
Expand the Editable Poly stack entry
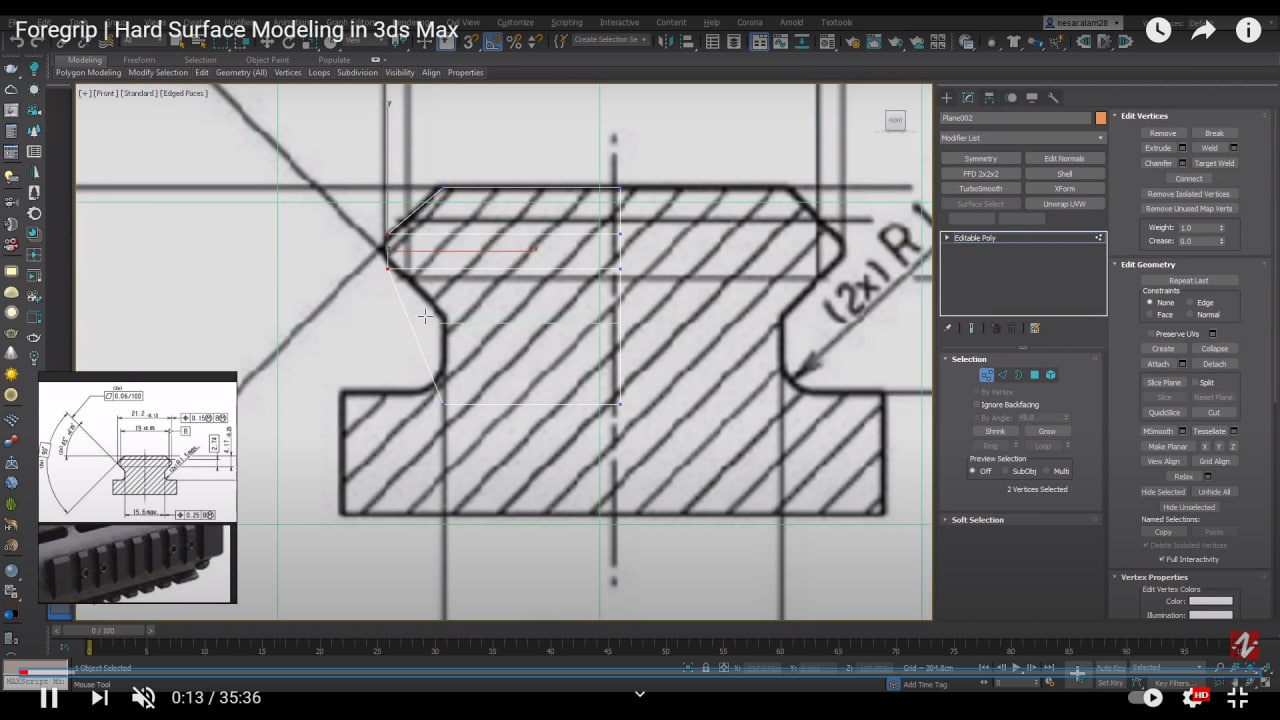click(947, 238)
